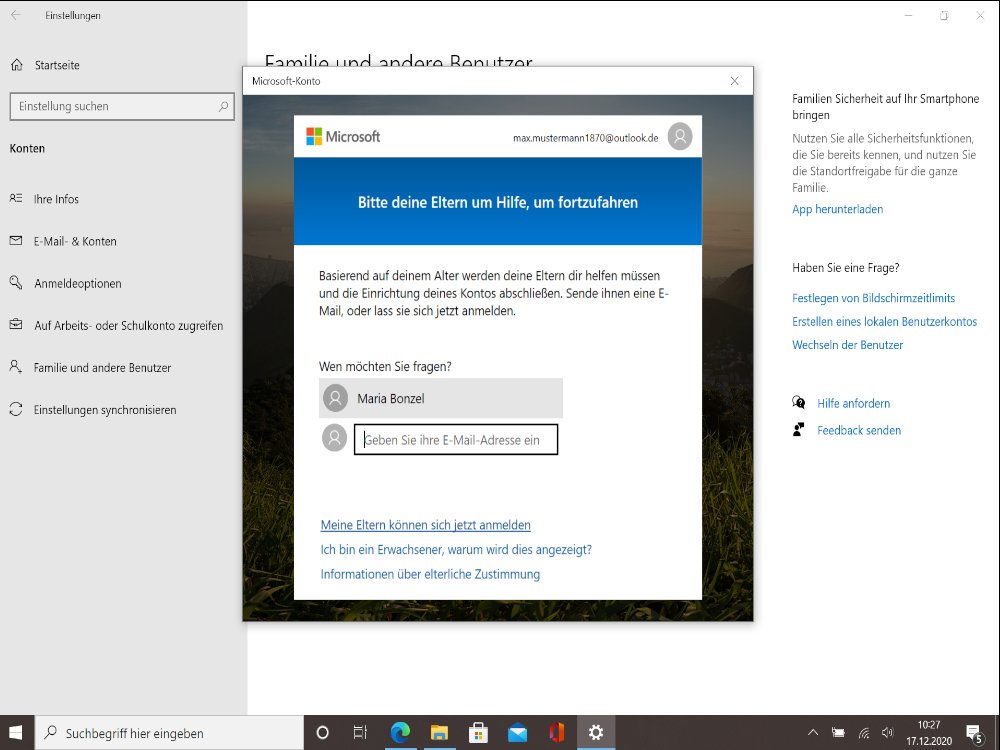Image resolution: width=1000 pixels, height=750 pixels.
Task: Open 'Ich bin ein Erwachsener' link
Action: tap(456, 550)
